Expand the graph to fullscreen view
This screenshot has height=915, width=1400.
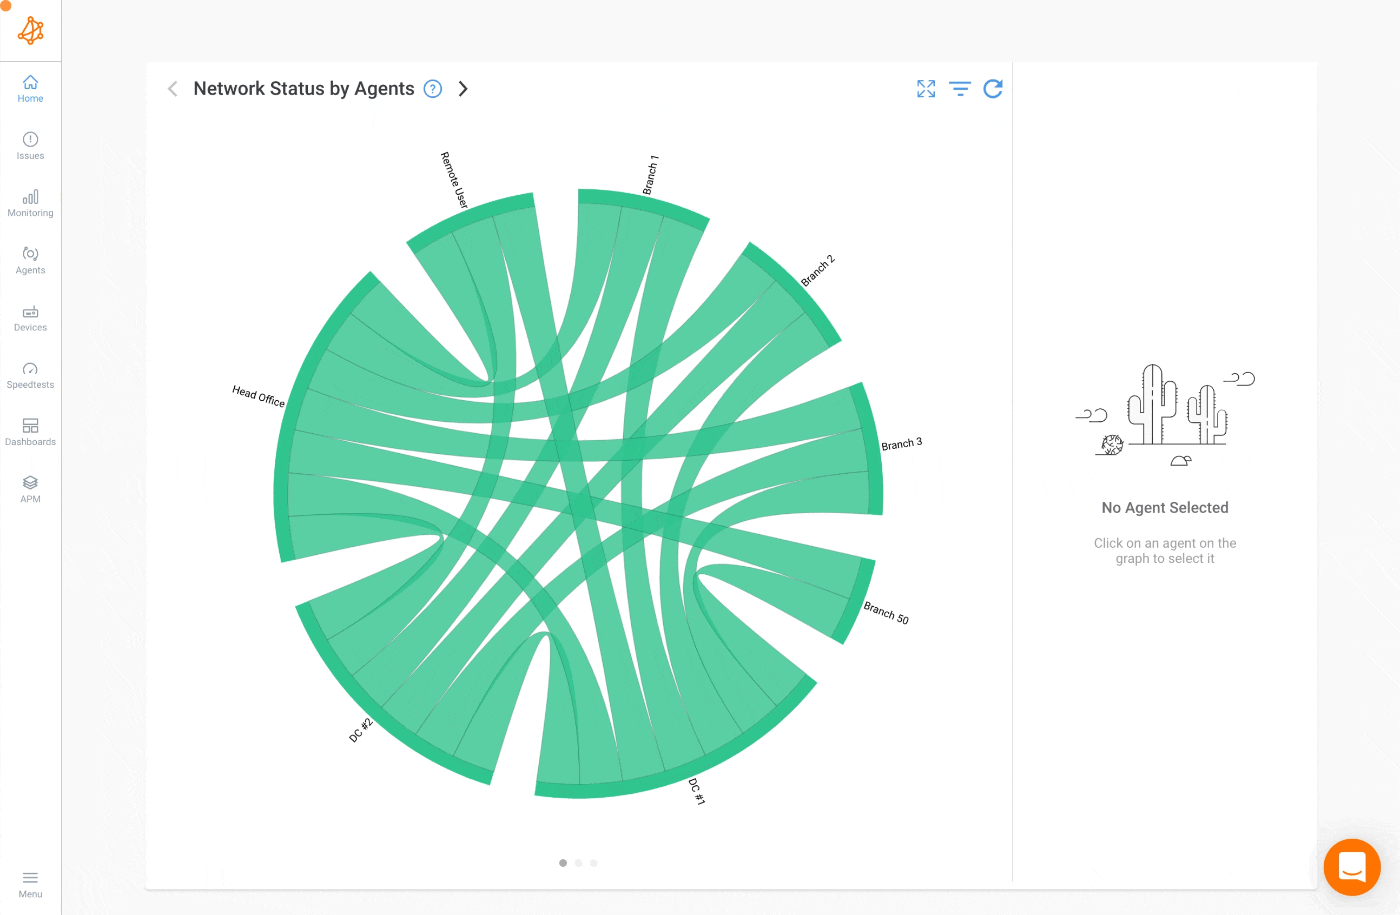tap(925, 89)
